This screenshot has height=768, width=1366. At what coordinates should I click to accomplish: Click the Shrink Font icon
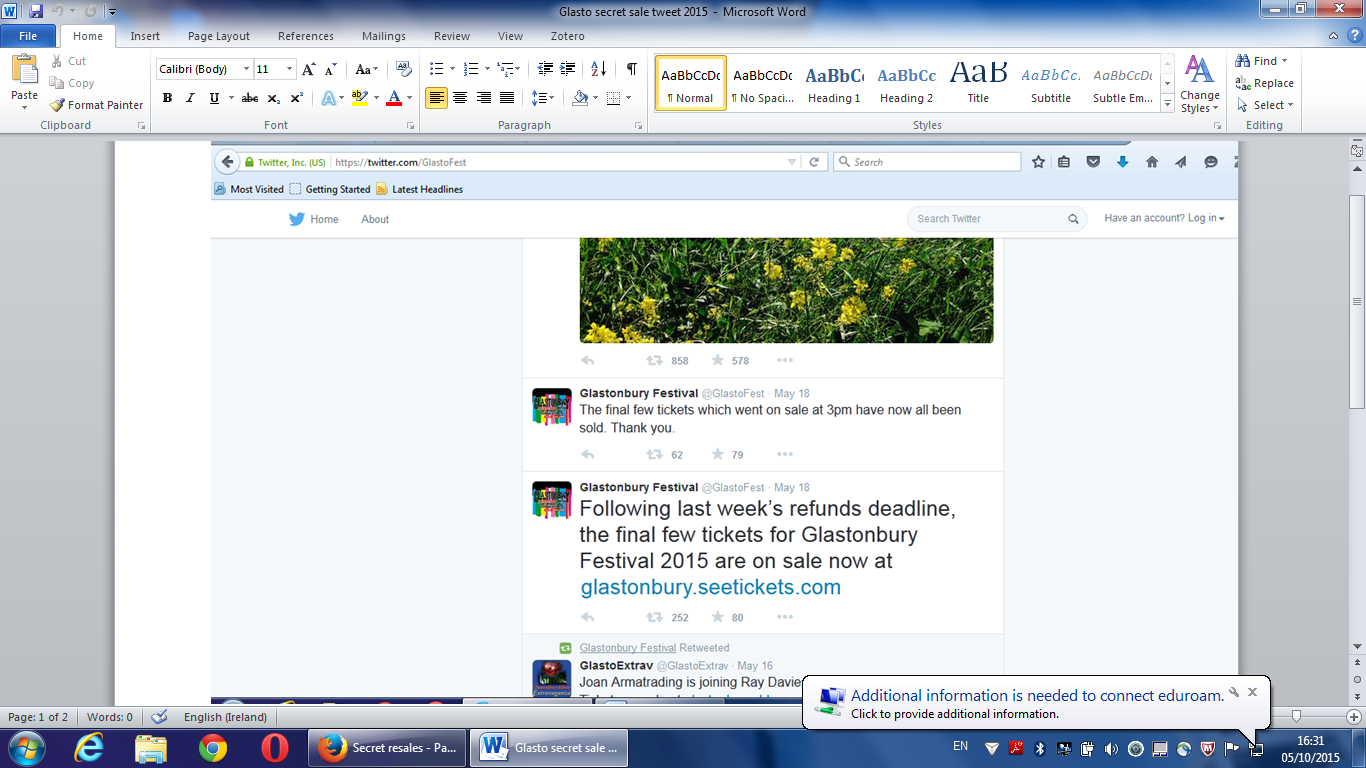pos(331,69)
